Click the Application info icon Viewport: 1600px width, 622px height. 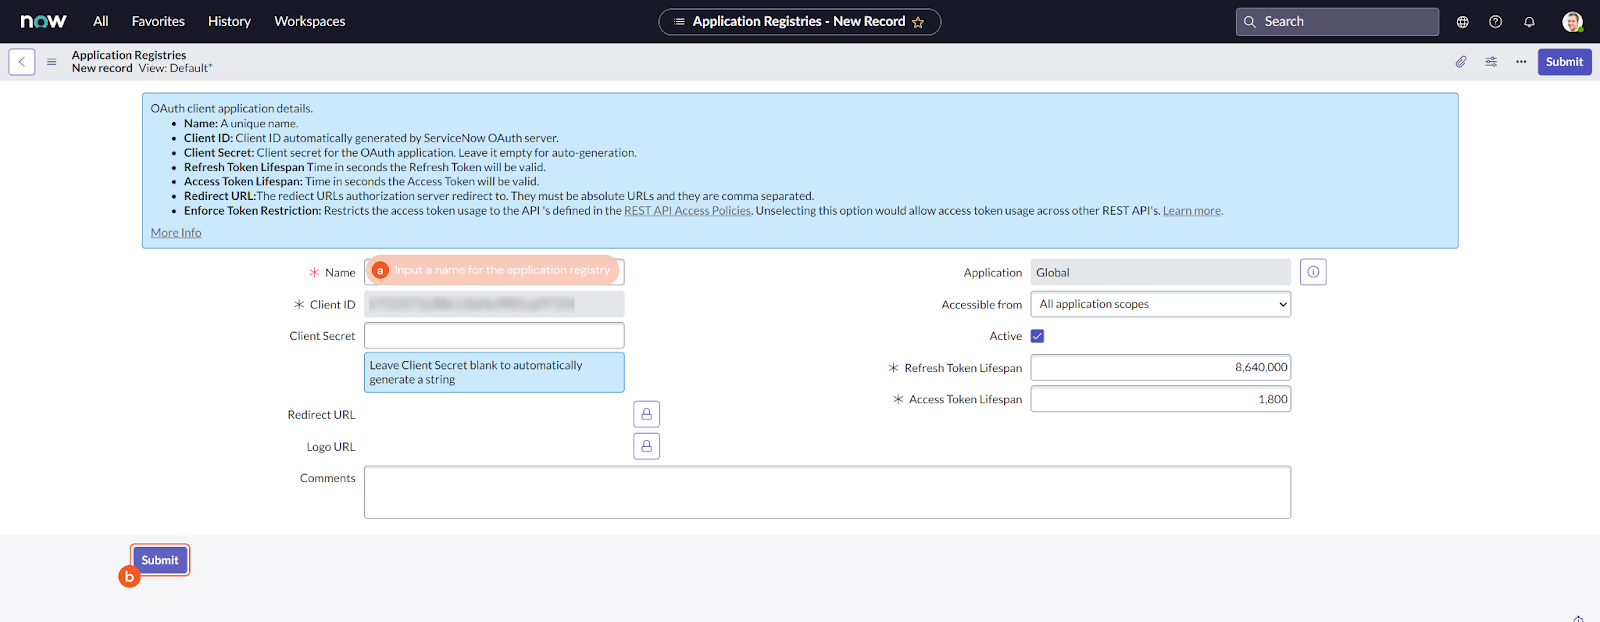[x=1313, y=272]
